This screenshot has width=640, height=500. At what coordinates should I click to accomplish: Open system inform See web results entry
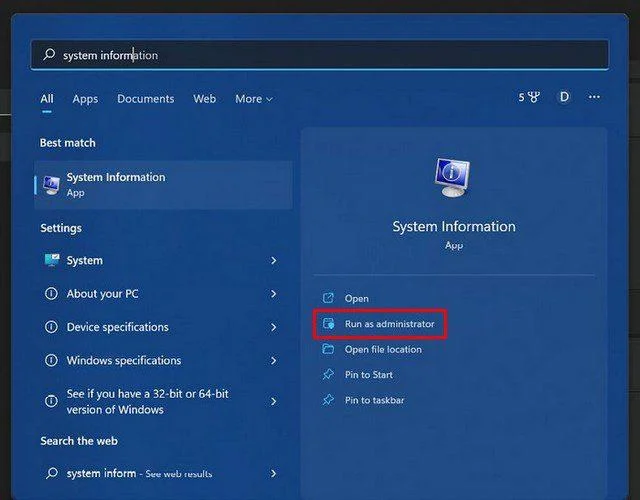(x=163, y=473)
